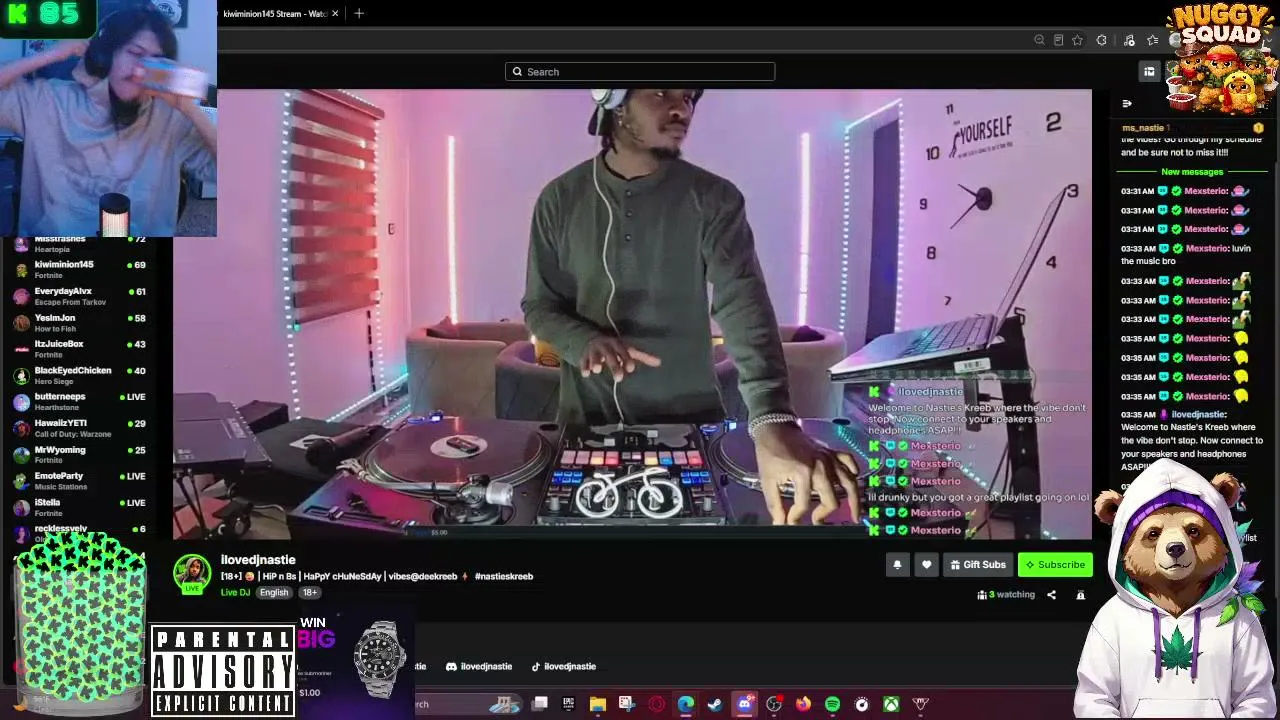This screenshot has height=720, width=1280.
Task: Click the zoom magnifier icon in address bar
Action: 1040,40
